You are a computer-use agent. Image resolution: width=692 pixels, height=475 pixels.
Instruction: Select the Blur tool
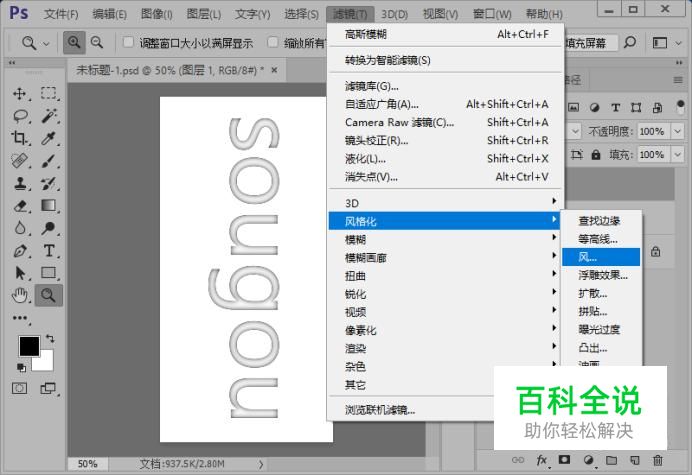(x=20, y=228)
